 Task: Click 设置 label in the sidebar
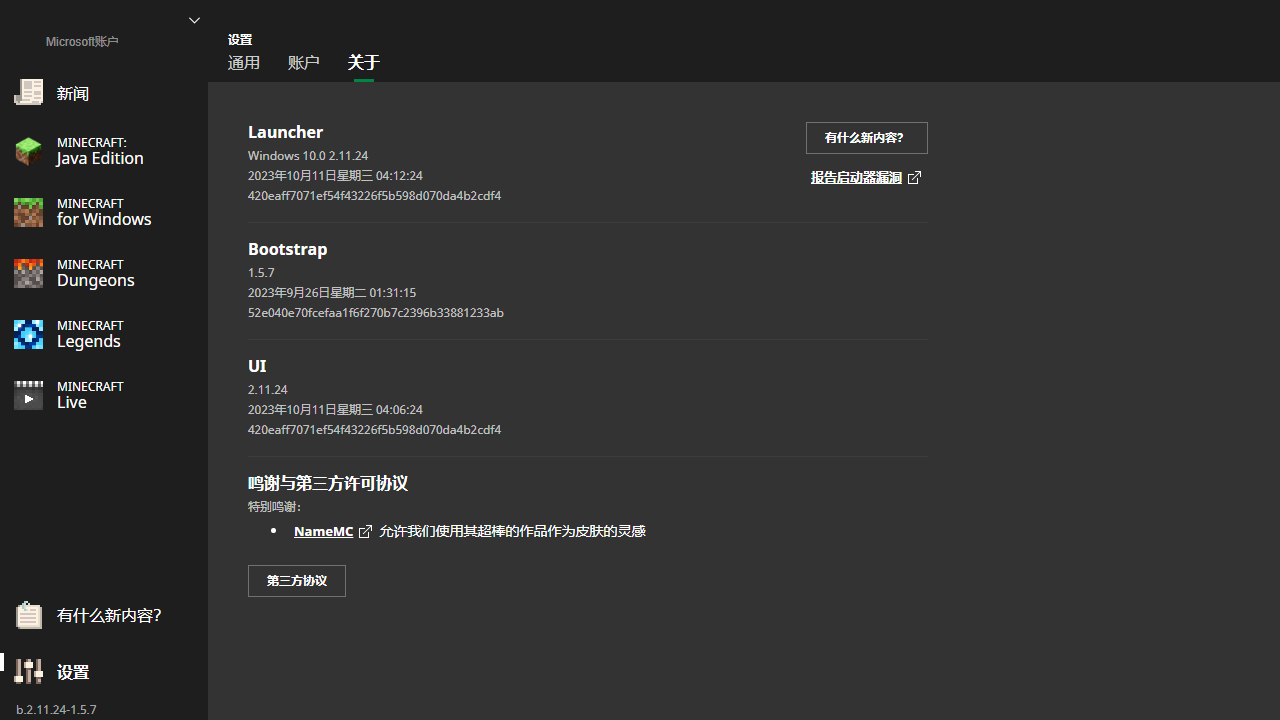tap(73, 672)
